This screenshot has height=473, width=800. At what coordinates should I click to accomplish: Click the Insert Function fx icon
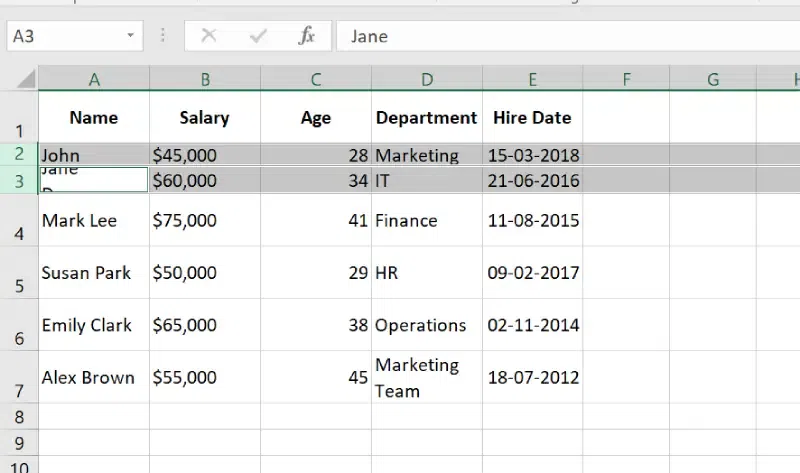(307, 36)
